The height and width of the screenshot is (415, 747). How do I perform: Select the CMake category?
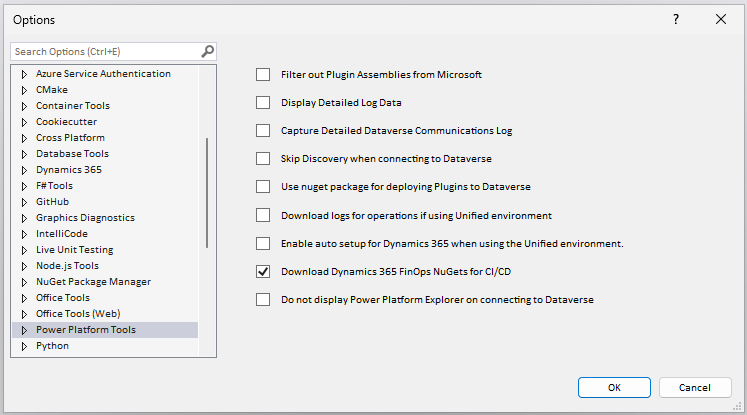pyautogui.click(x=52, y=90)
